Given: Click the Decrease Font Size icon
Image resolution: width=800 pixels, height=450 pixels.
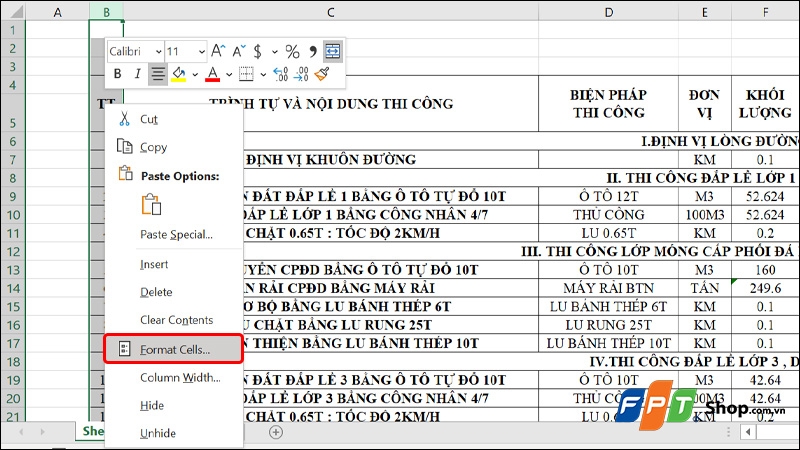Looking at the screenshot, I should (x=238, y=51).
